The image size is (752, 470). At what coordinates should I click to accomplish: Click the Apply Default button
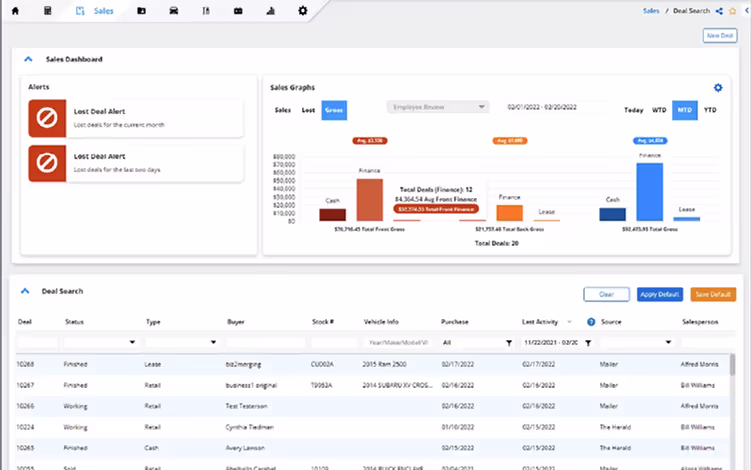pos(659,294)
